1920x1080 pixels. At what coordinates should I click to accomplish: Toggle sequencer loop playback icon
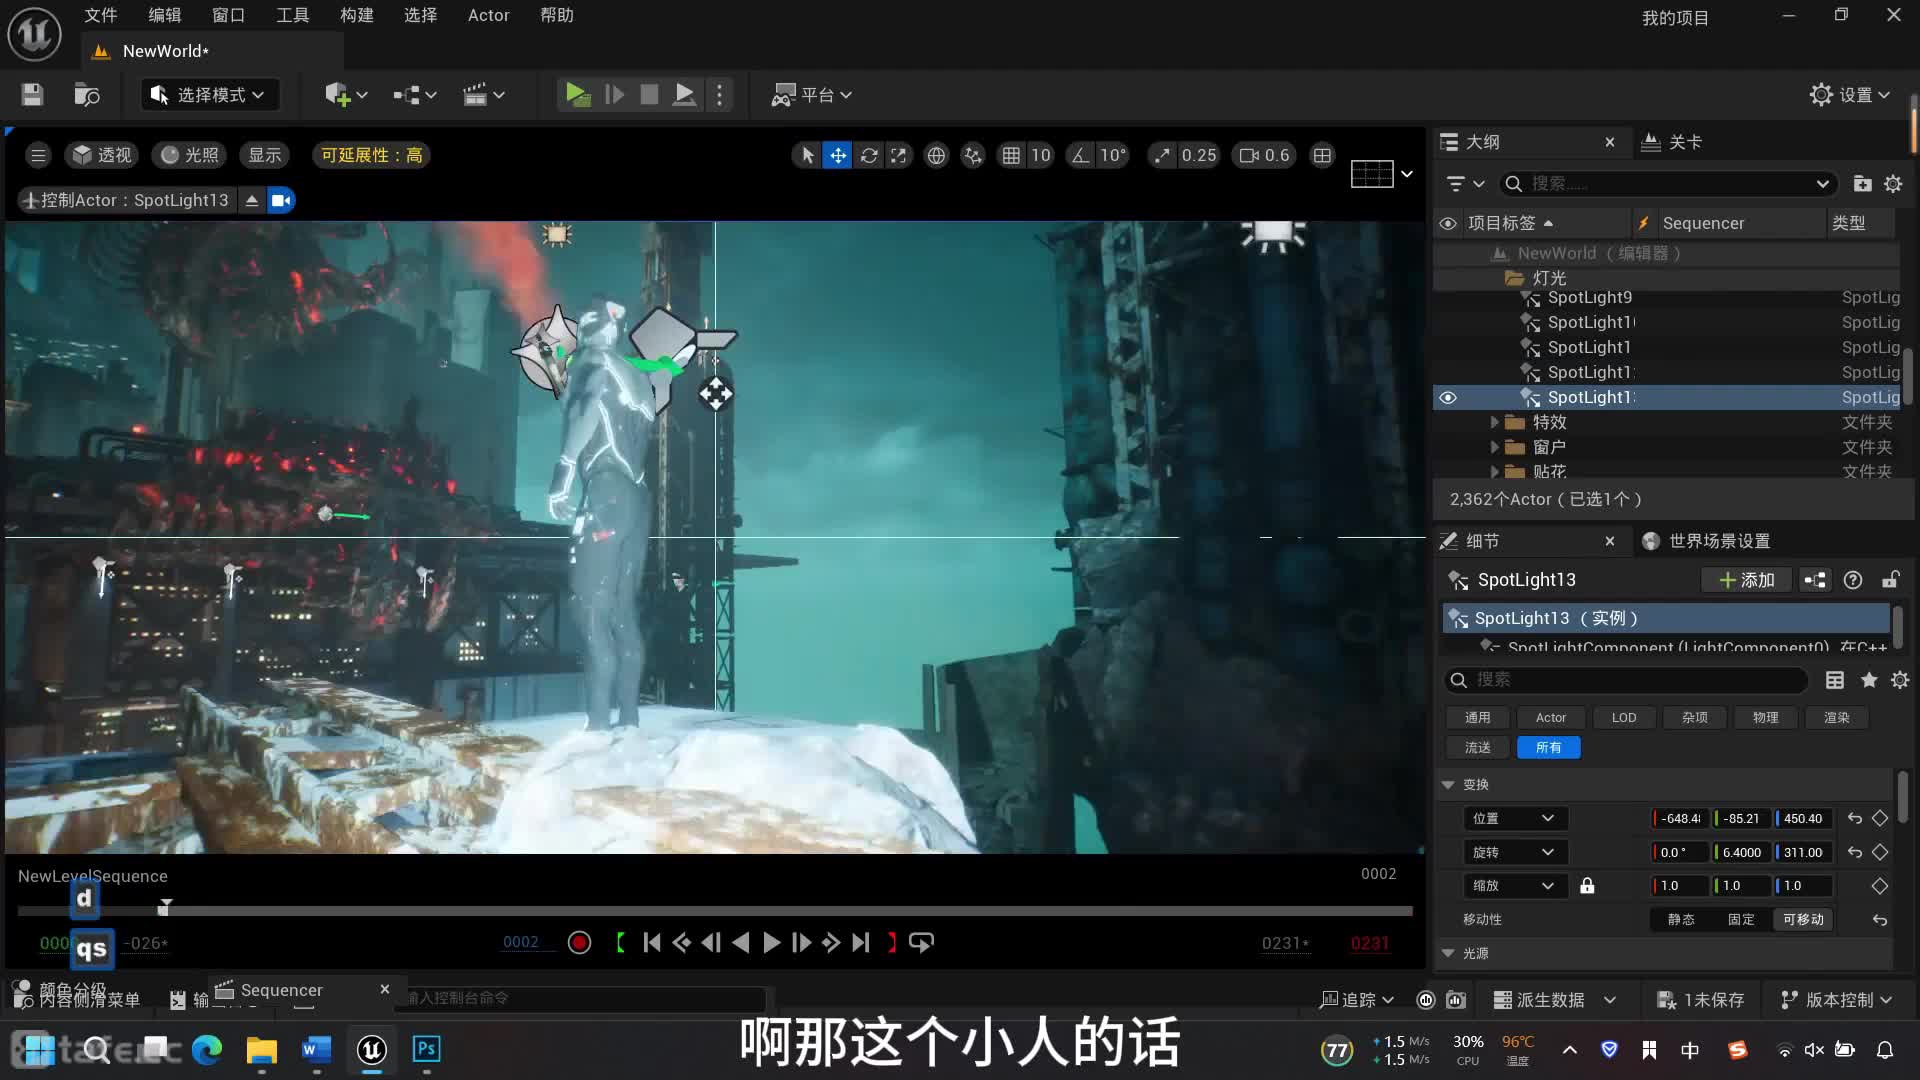[921, 943]
